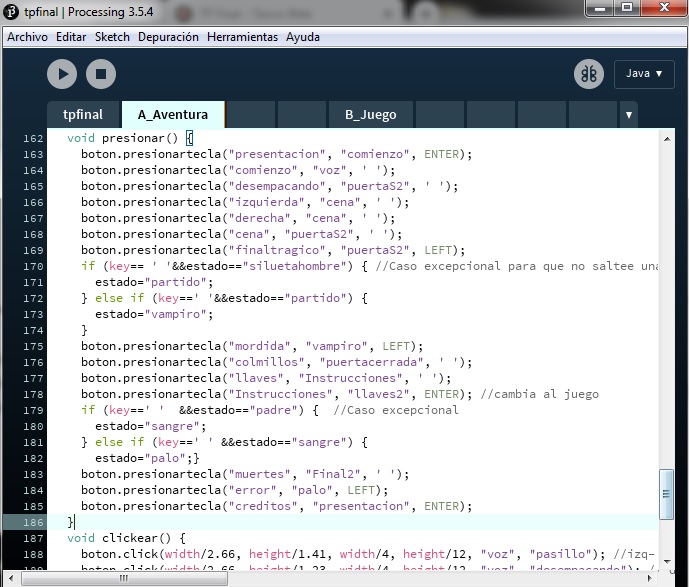Open the Java mode dropdown
This screenshot has height=587, width=689.
point(644,73)
